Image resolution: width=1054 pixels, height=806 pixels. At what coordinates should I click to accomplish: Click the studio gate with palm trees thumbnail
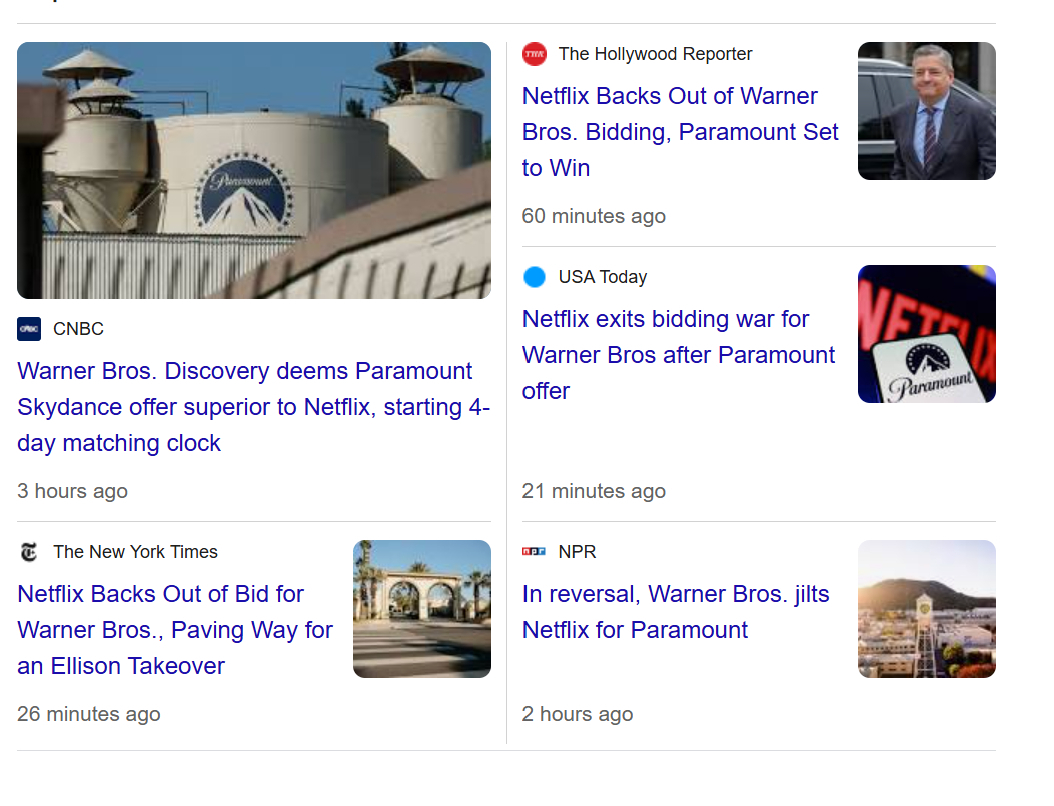[x=421, y=609]
